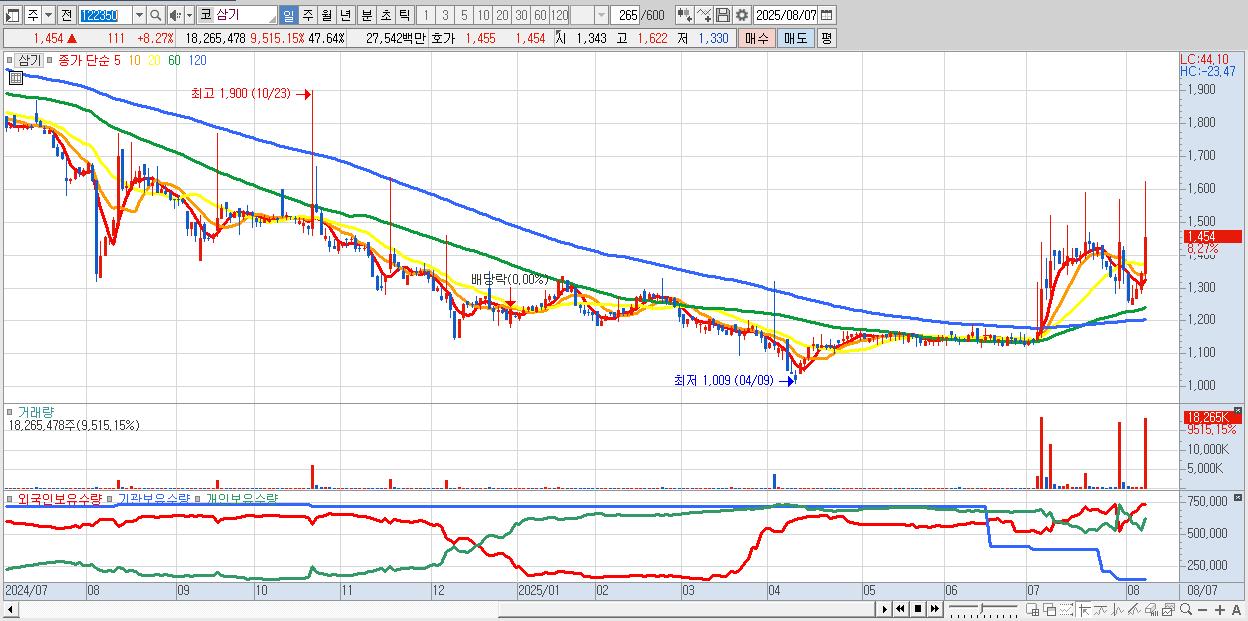The width and height of the screenshot is (1248, 621).
Task: Click the chart area split icon
Action: tap(1033, 610)
